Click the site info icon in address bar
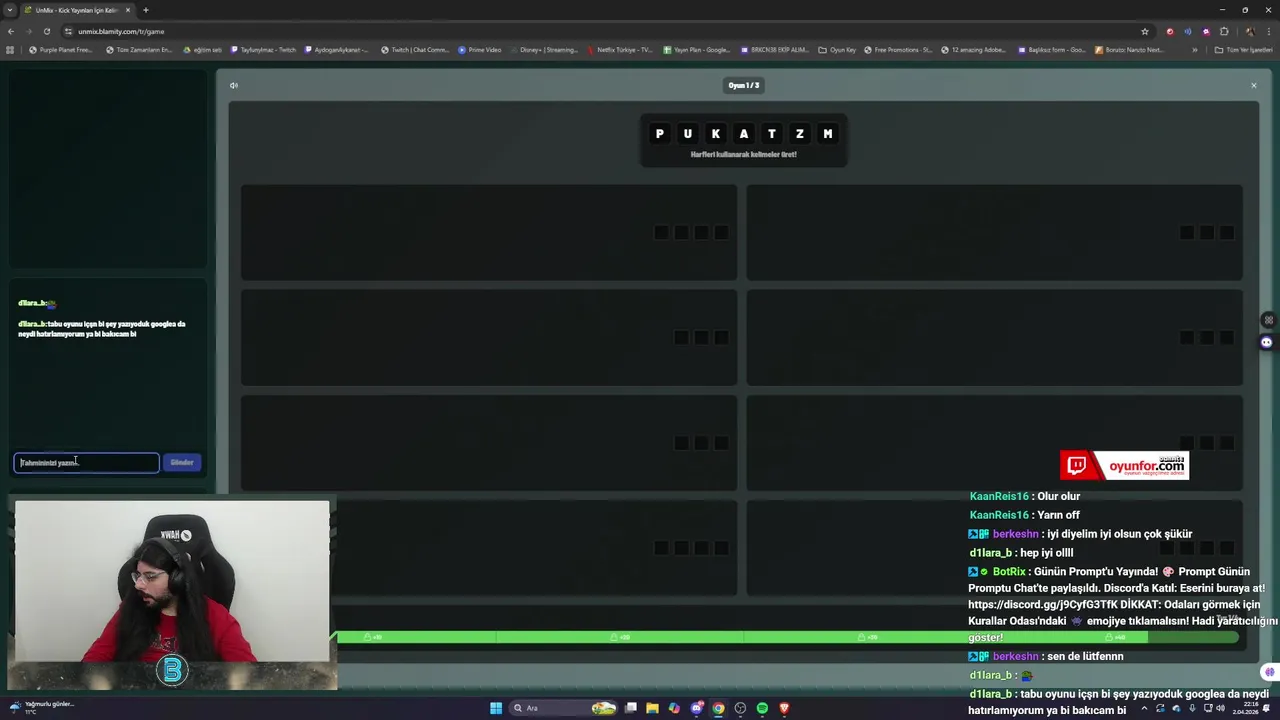The width and height of the screenshot is (1280, 720). 70,31
